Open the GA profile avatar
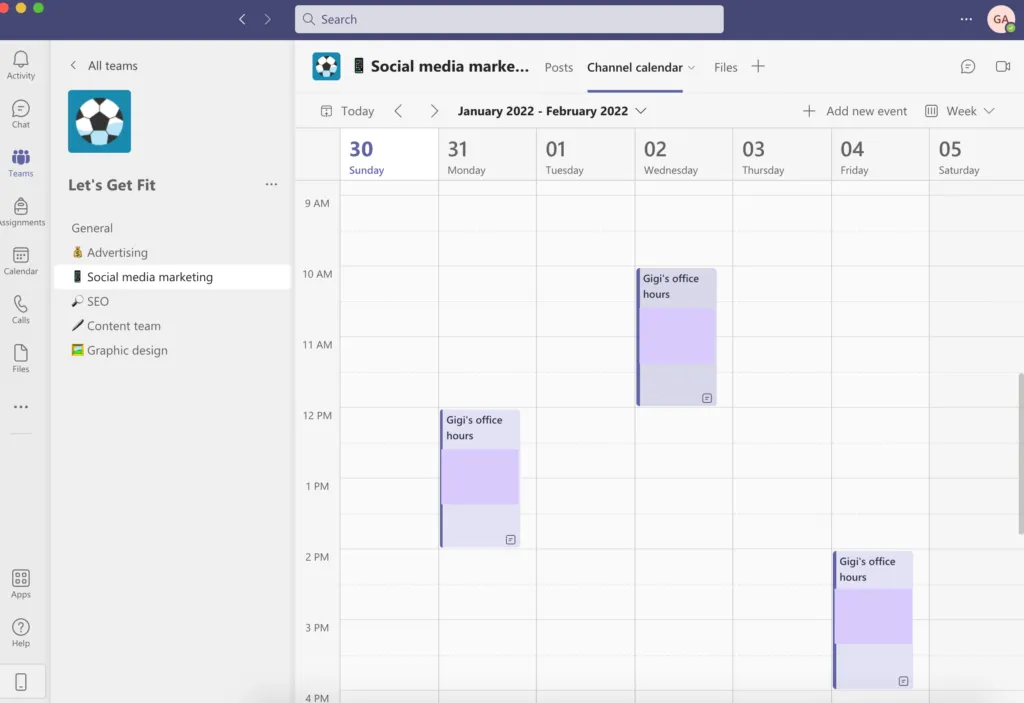The image size is (1024, 703). tap(1001, 20)
